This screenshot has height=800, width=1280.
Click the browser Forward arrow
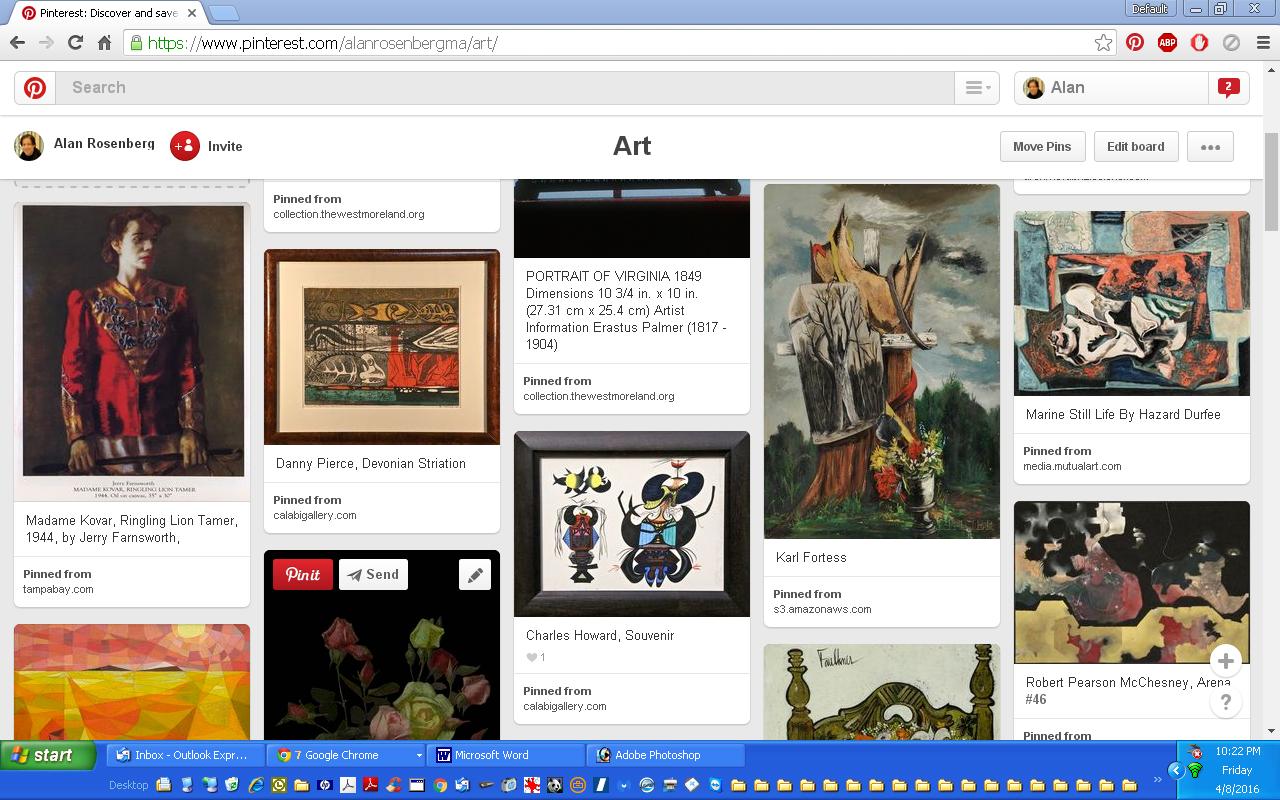click(x=46, y=43)
